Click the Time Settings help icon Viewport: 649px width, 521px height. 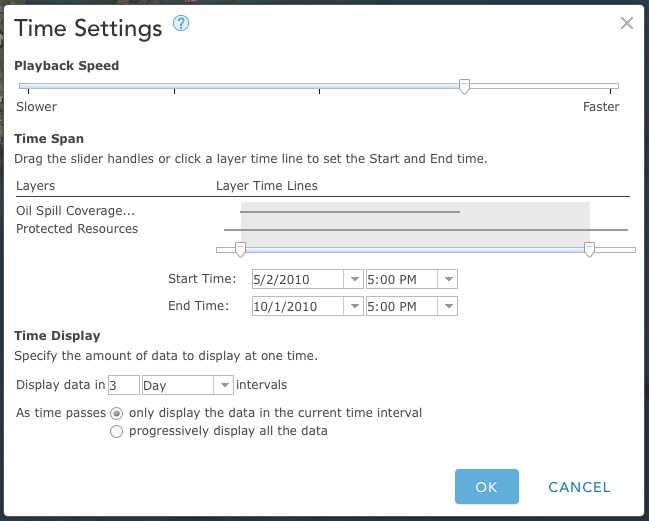click(181, 24)
